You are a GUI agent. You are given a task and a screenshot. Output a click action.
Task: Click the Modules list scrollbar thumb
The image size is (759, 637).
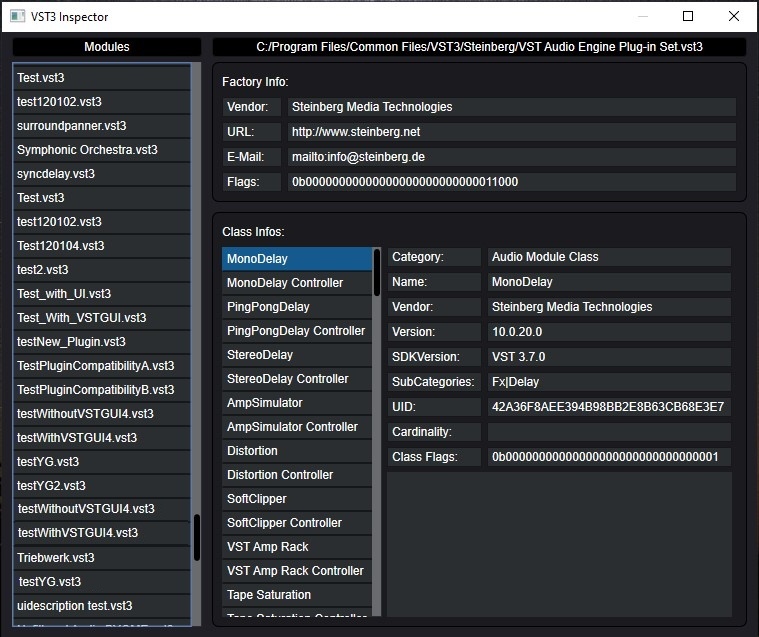pyautogui.click(x=197, y=537)
